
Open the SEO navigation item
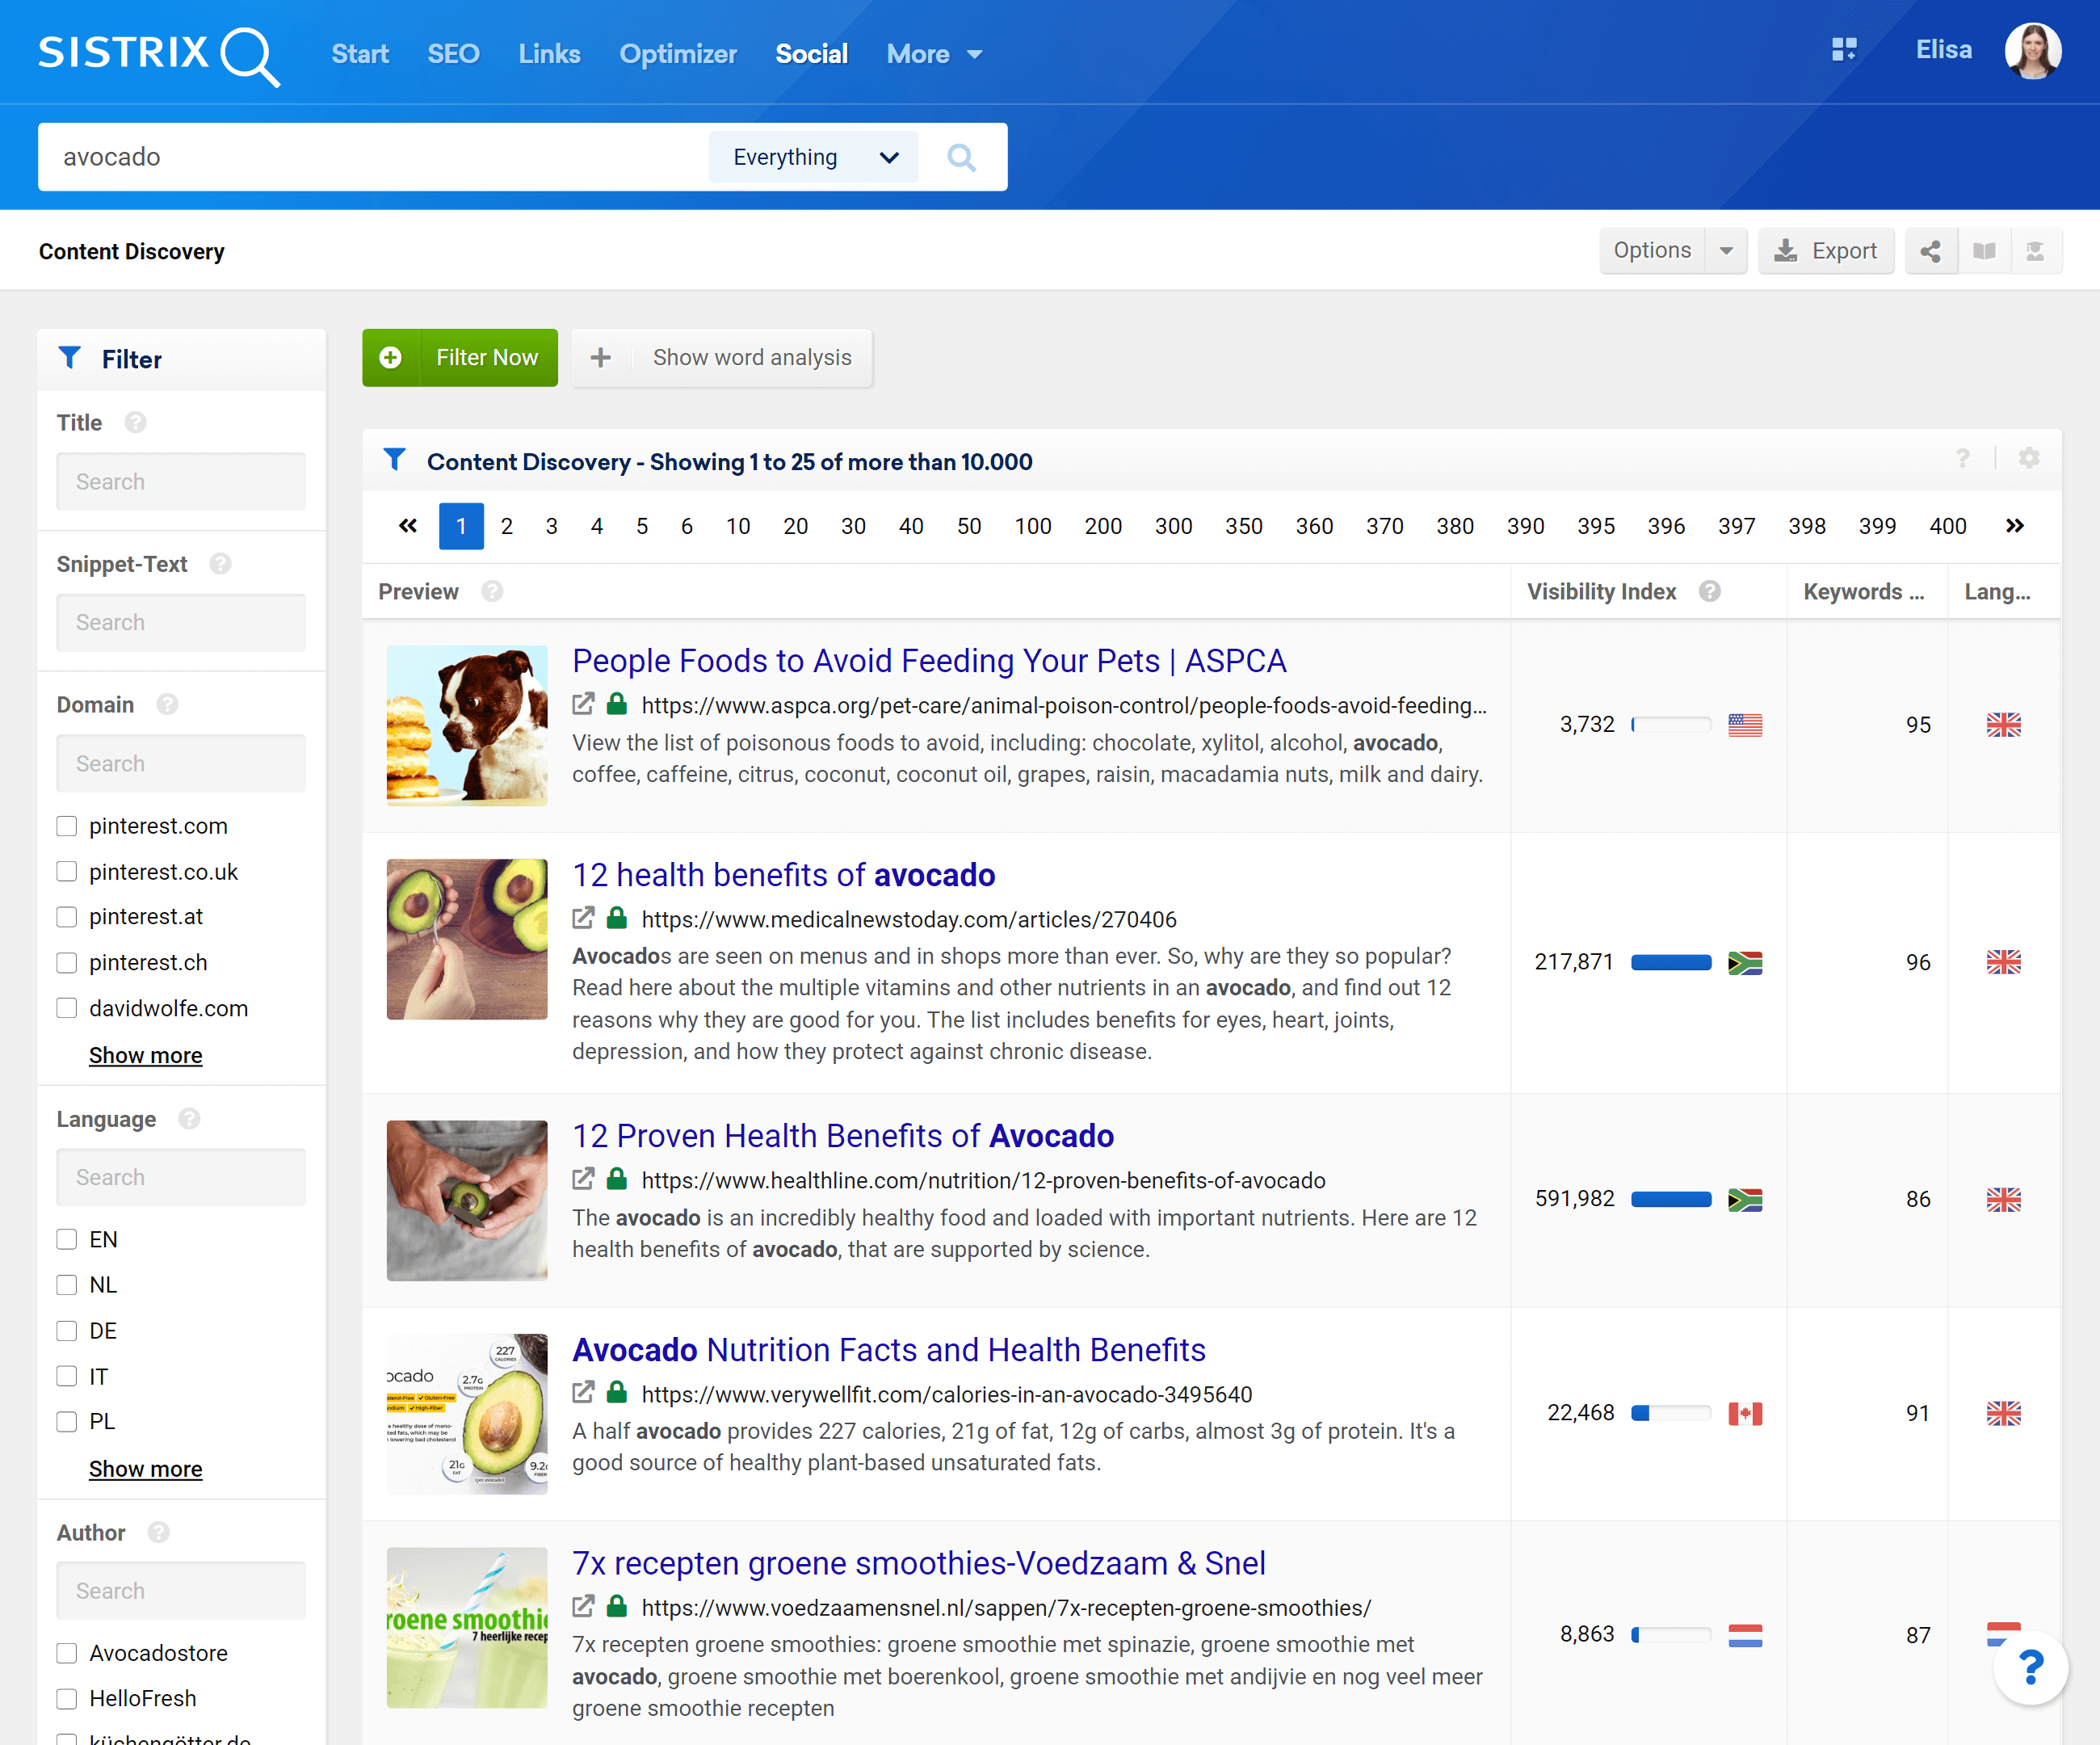click(454, 54)
